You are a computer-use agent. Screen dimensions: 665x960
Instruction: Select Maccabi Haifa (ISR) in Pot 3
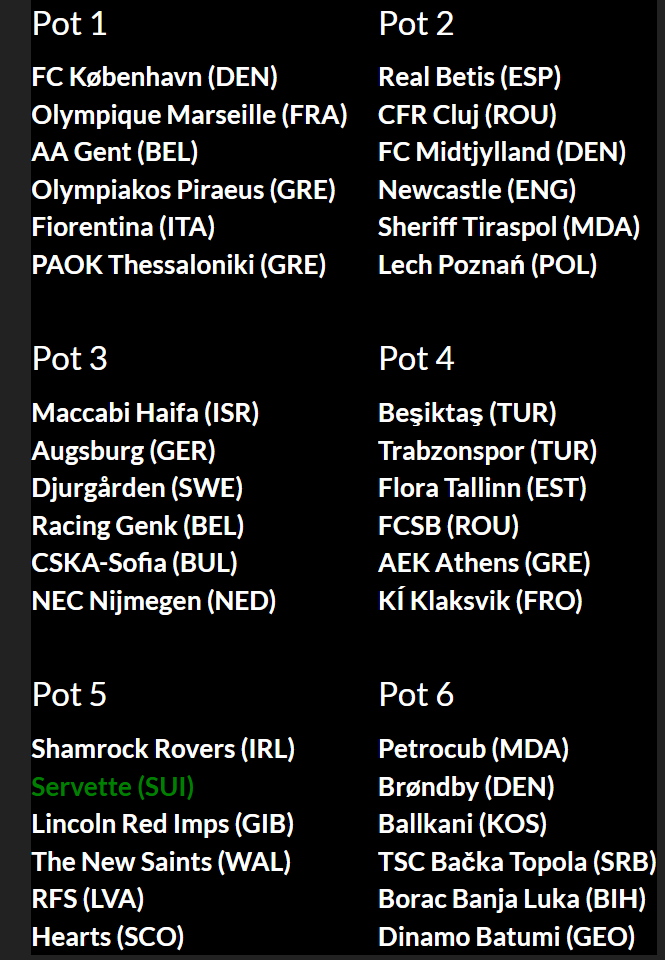point(145,413)
